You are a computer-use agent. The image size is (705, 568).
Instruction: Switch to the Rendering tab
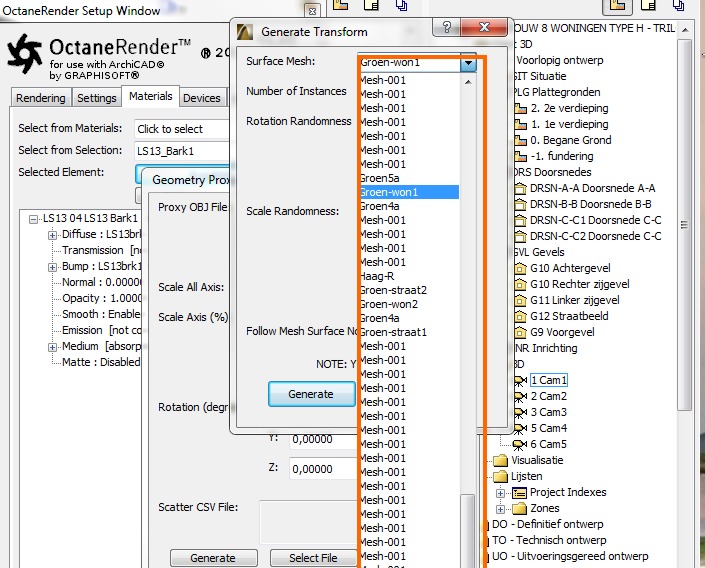click(40, 98)
